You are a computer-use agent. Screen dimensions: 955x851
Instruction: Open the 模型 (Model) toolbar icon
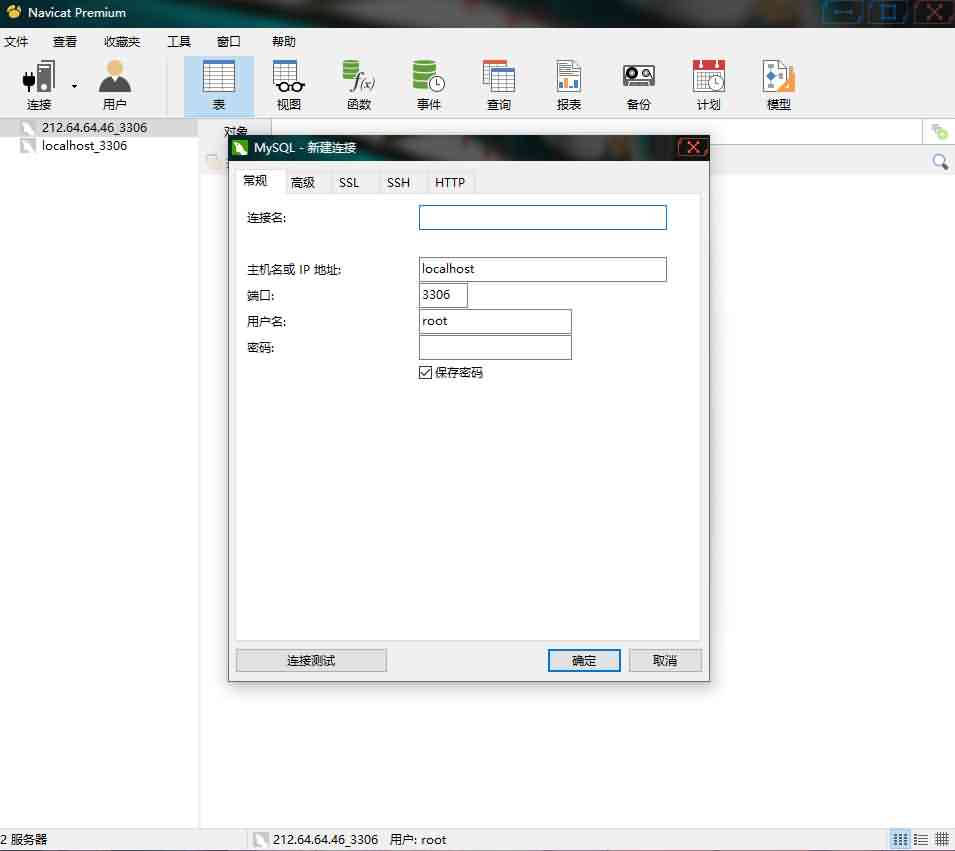point(778,85)
